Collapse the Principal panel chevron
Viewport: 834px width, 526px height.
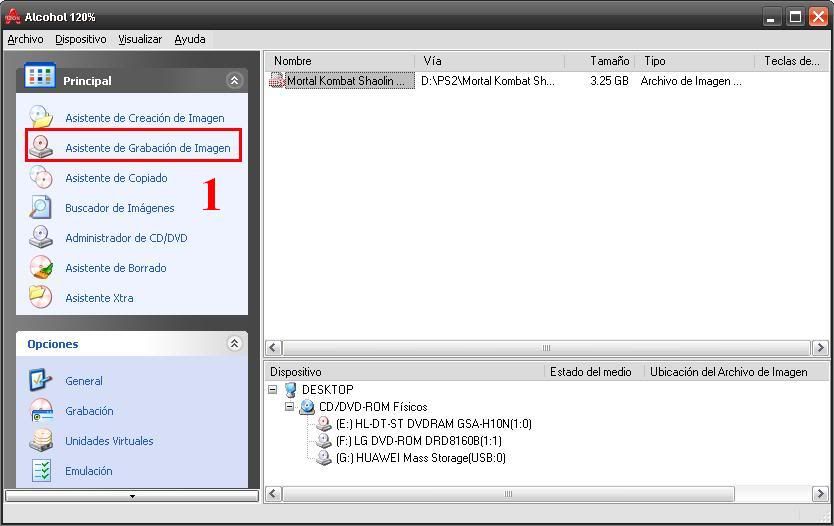(x=234, y=80)
